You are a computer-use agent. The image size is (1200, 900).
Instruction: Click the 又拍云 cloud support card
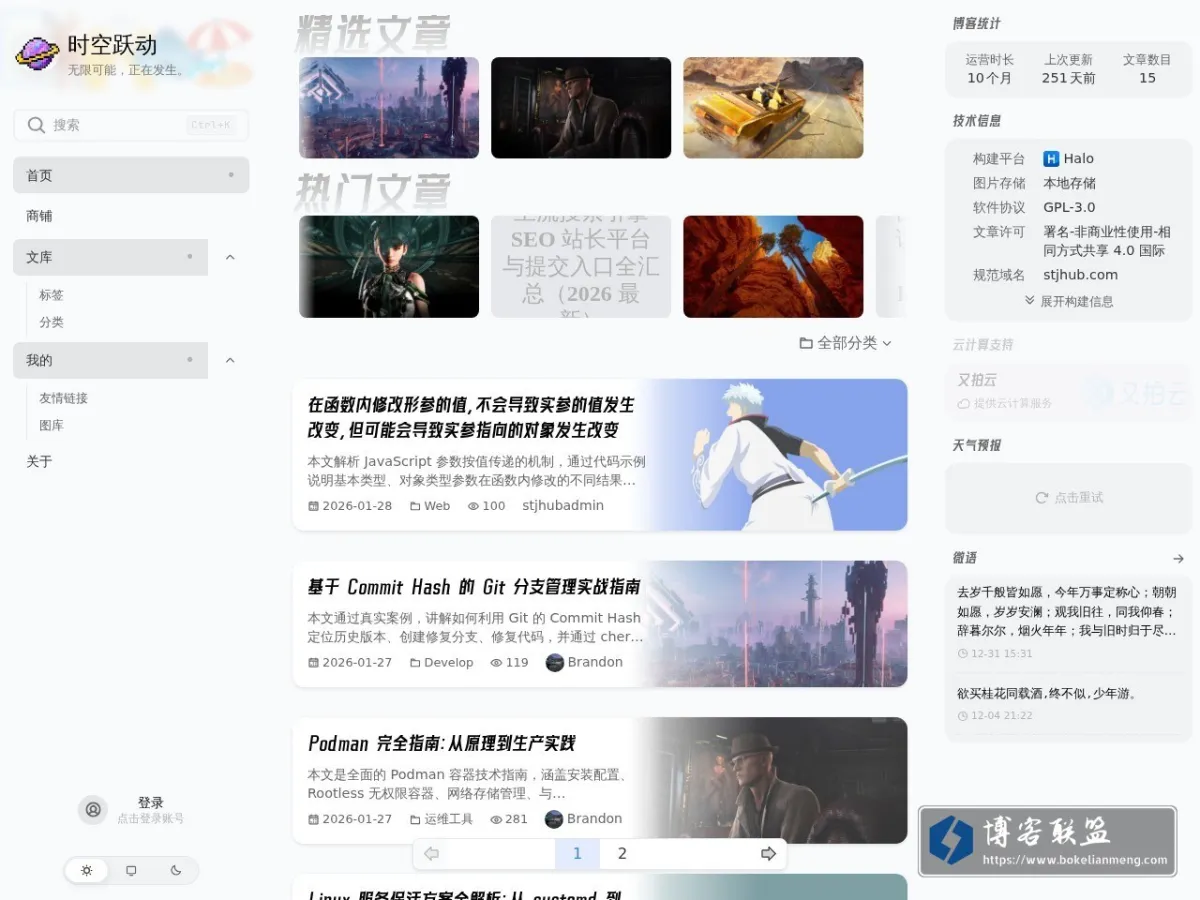tap(1069, 390)
